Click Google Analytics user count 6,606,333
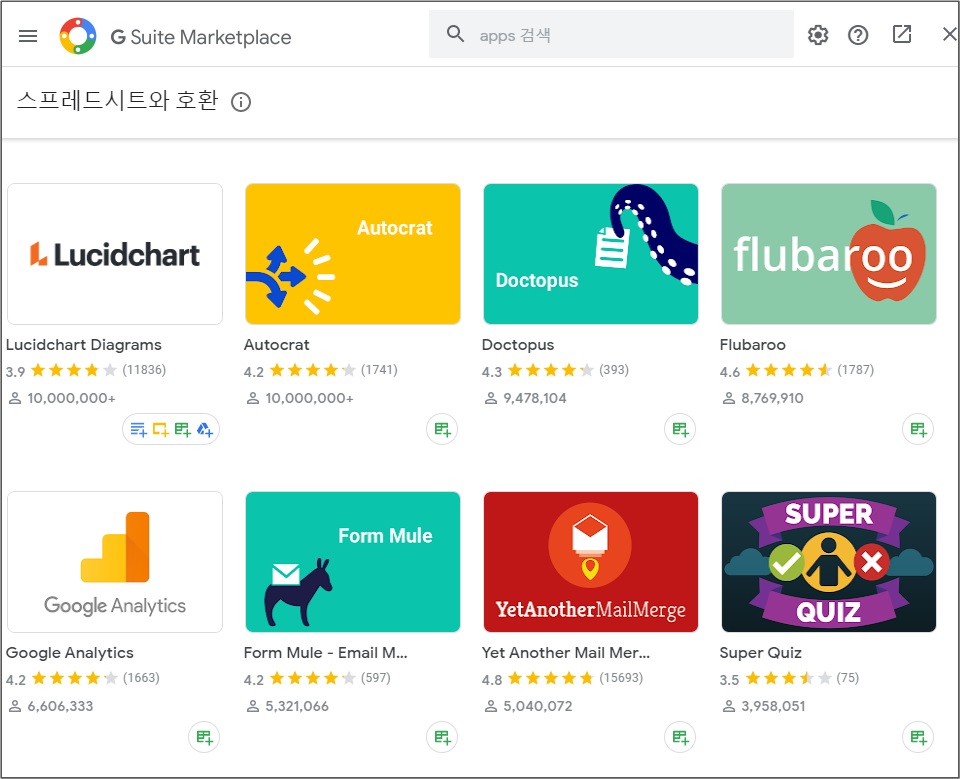Image resolution: width=961 pixels, height=779 pixels. (x=60, y=706)
